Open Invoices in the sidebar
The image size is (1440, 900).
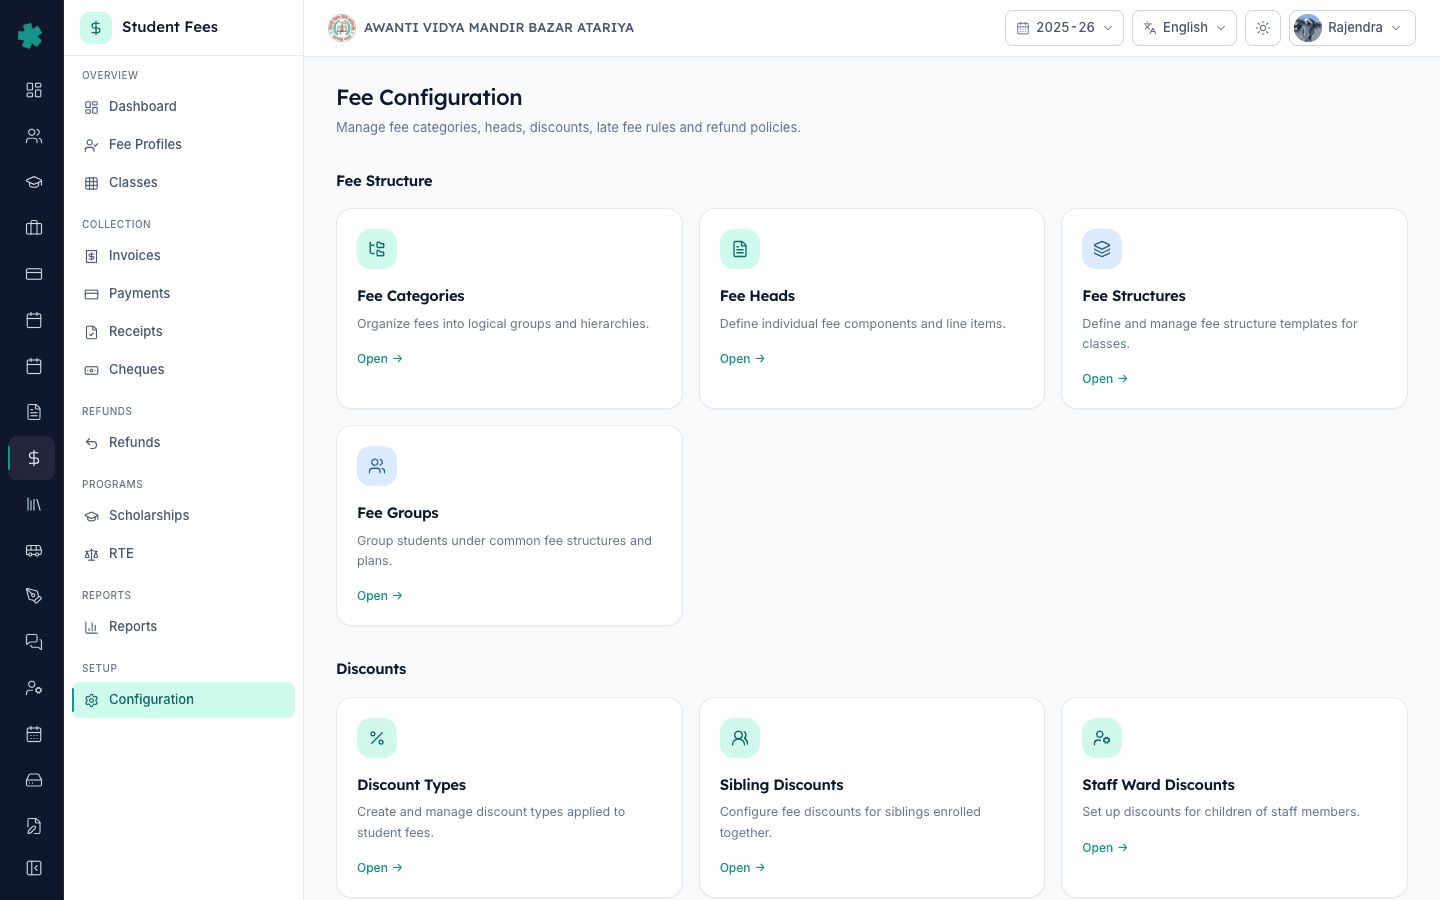coord(183,256)
